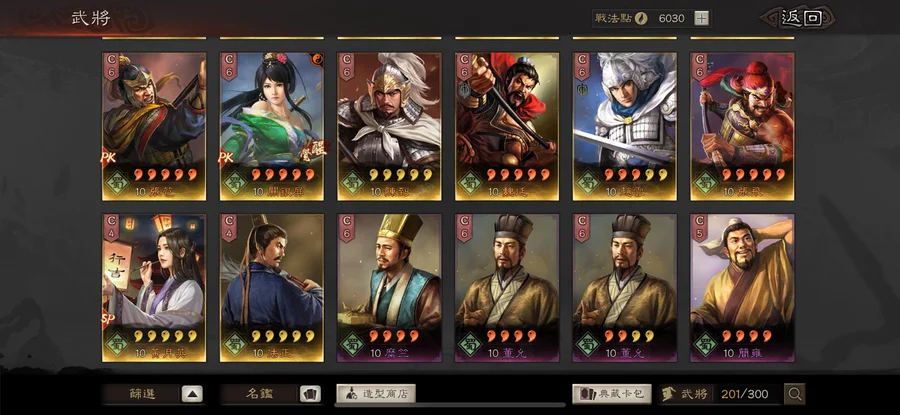Expand the 篩選 filter arrow
The height and width of the screenshot is (415, 900).
pos(192,394)
